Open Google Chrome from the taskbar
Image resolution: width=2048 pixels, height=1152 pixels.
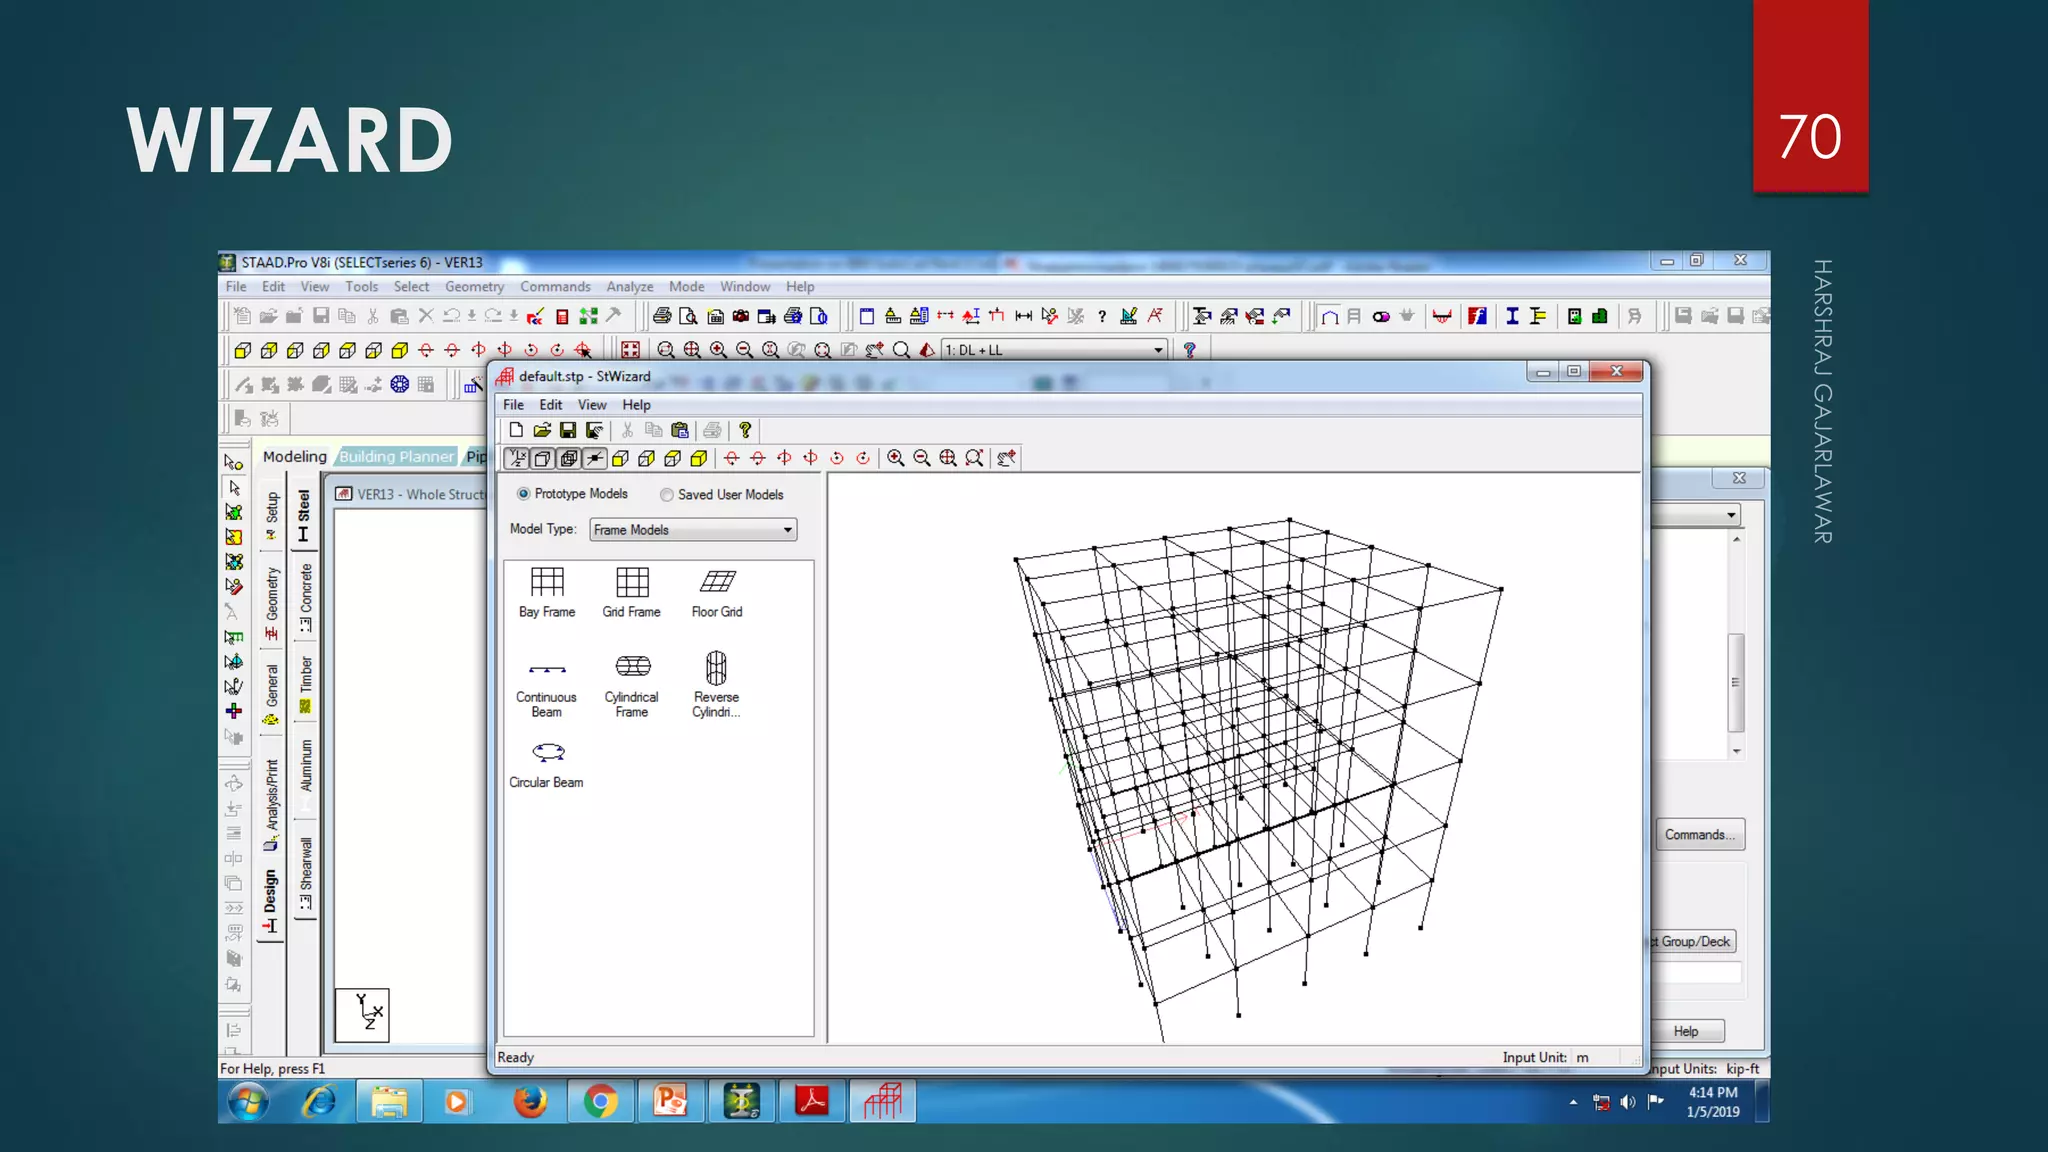(x=600, y=1102)
